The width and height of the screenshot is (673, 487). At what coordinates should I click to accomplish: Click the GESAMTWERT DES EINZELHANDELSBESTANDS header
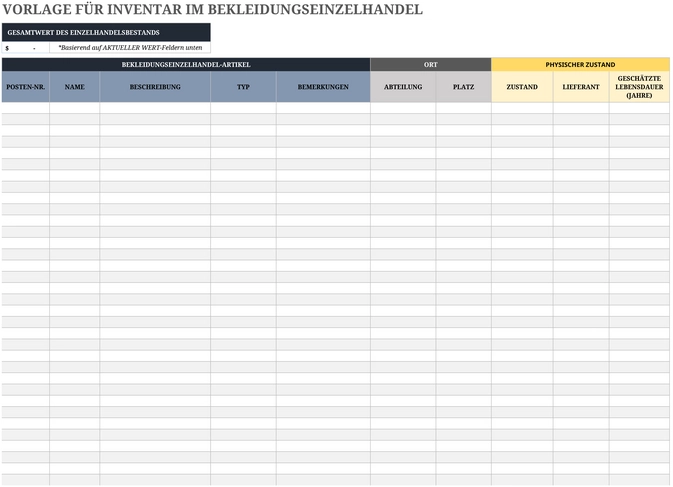pos(106,32)
